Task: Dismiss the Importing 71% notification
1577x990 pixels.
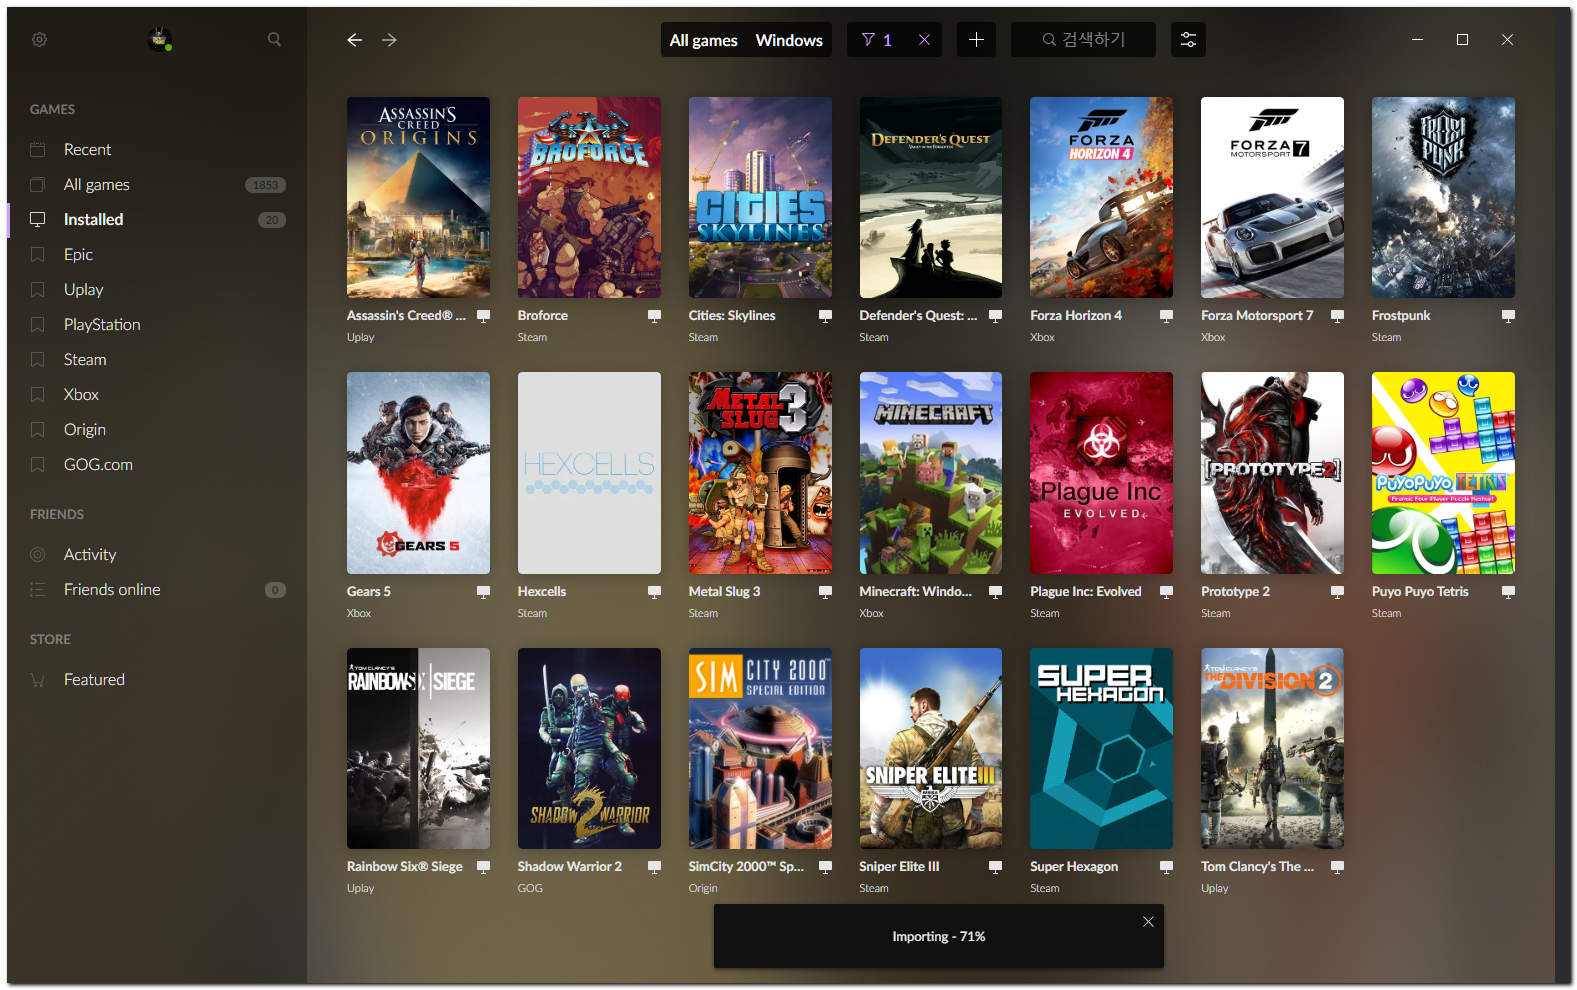Action: click(x=1148, y=922)
